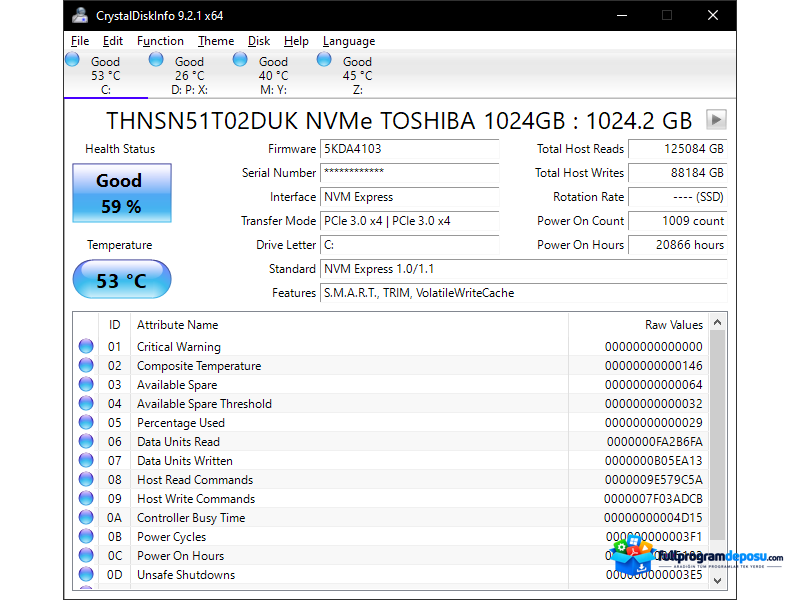The height and width of the screenshot is (600, 800).
Task: Select the Unsafe Shutdowns attribute text
Action: tap(186, 575)
